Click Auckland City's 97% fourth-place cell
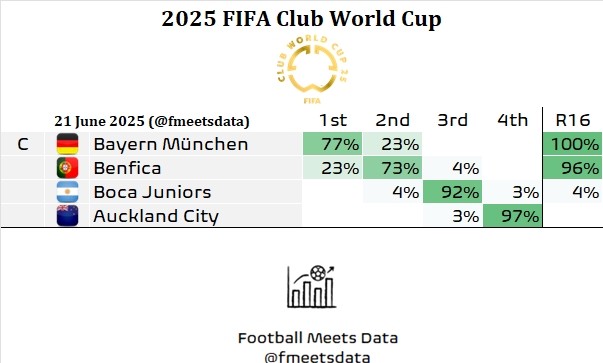The width and height of the screenshot is (603, 363). 513,216
